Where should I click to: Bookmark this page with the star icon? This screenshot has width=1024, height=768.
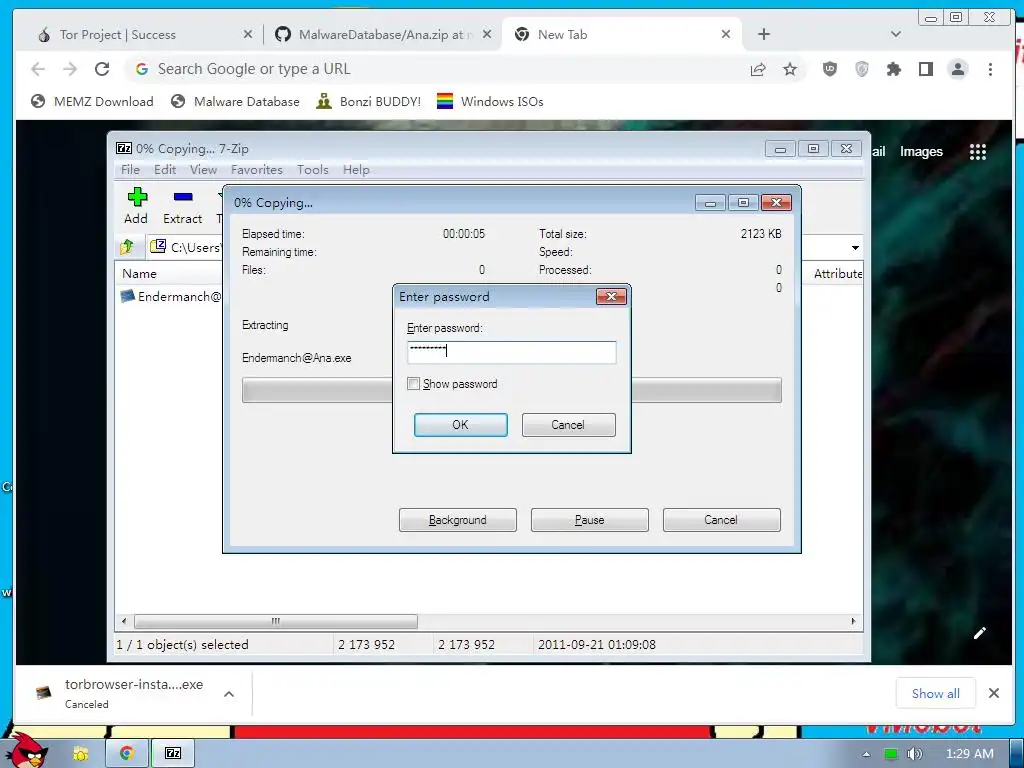pos(790,69)
